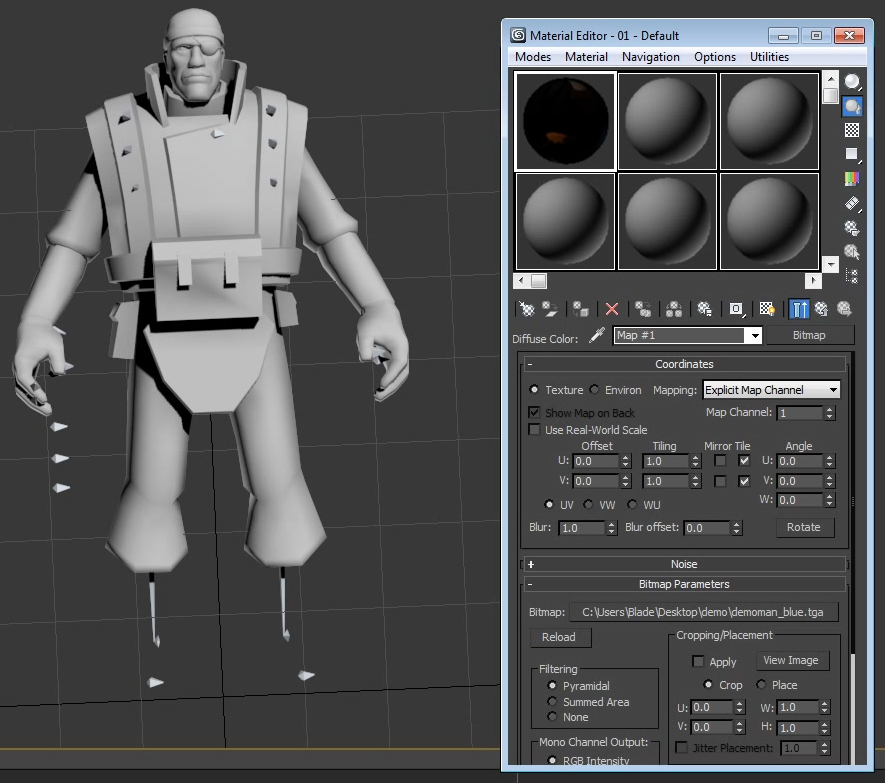Click the View Image button
The width and height of the screenshot is (885, 783).
[790, 660]
